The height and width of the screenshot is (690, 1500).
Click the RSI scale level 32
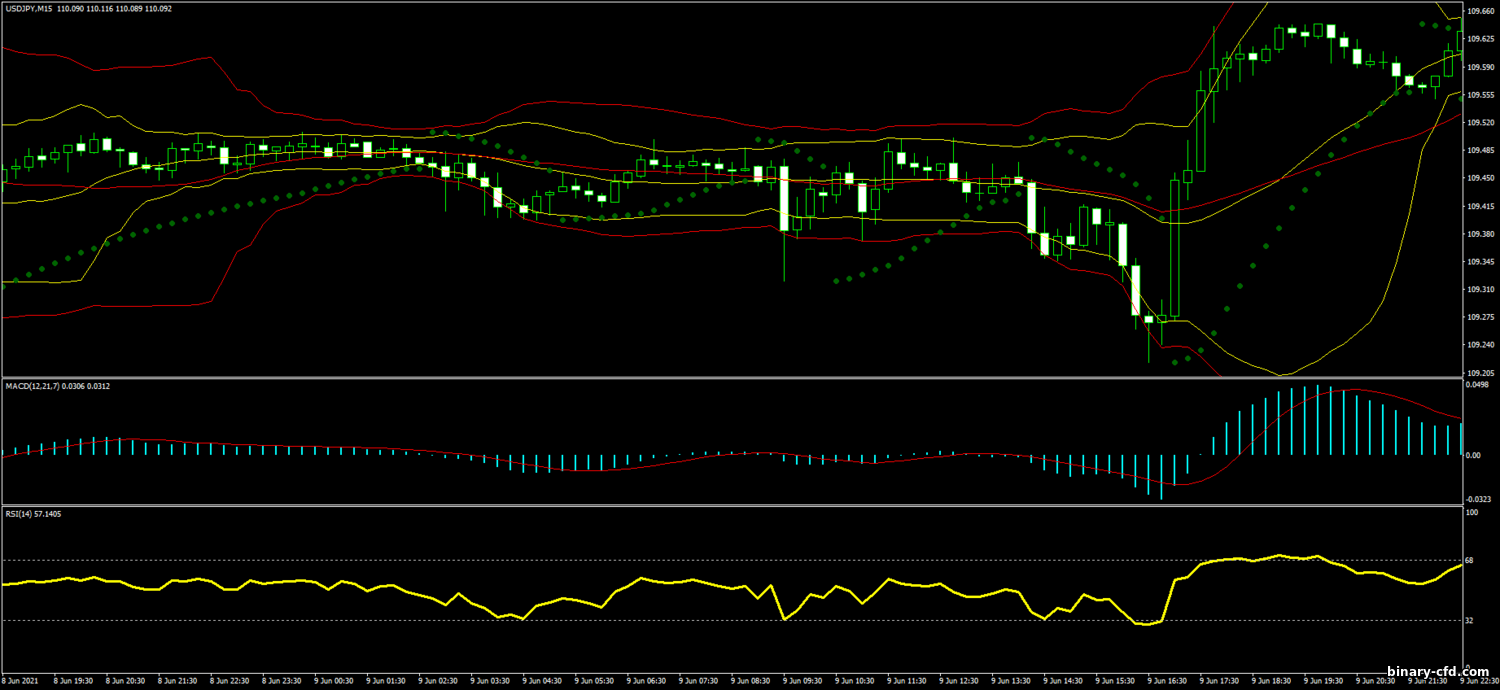[1471, 621]
